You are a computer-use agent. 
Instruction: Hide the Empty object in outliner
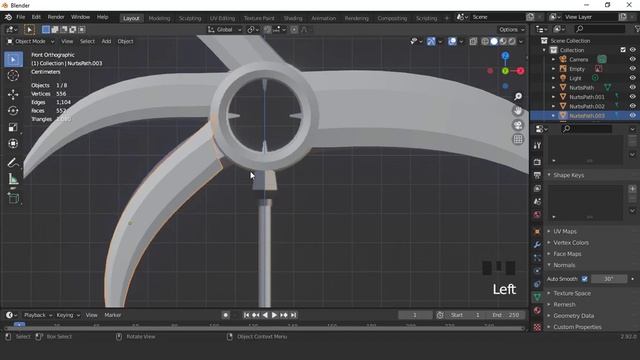[633, 69]
